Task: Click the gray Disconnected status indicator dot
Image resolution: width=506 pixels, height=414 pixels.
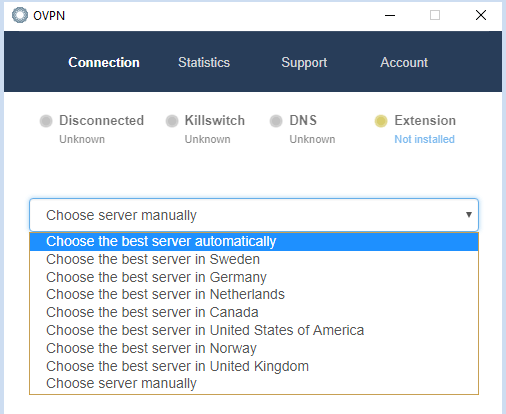Action: click(46, 121)
